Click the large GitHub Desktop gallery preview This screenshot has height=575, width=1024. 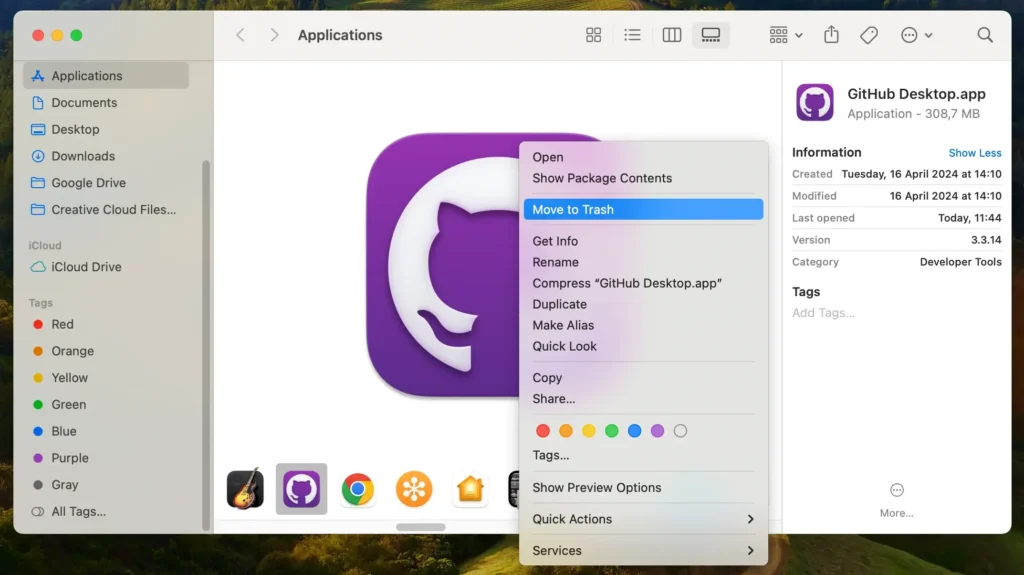444,265
